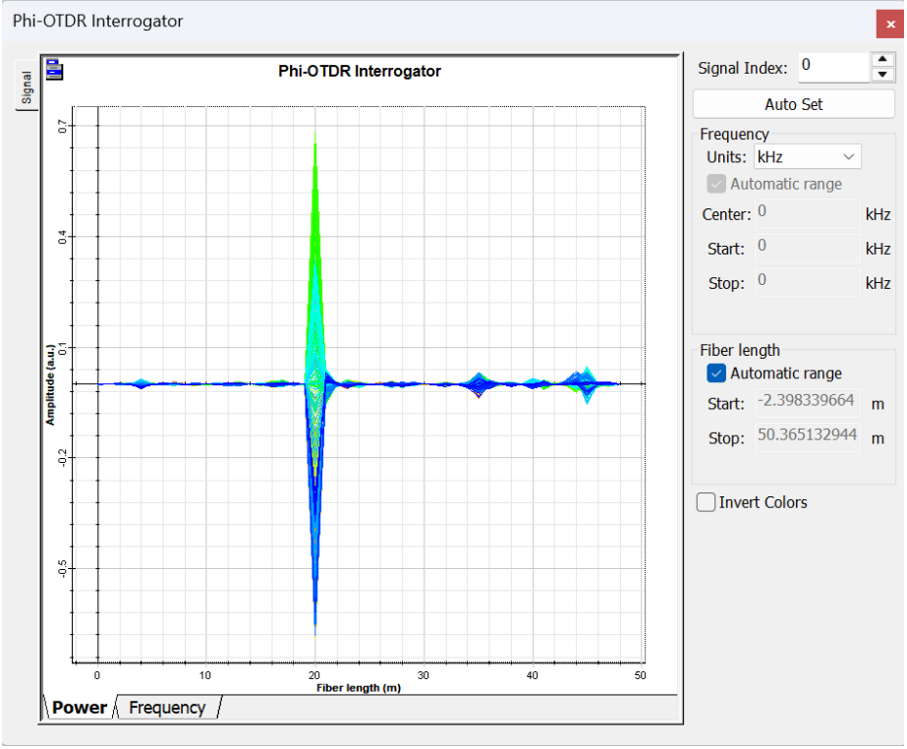907x749 pixels.
Task: Close the Phi-OTDR Interrogator window
Action: (x=890, y=23)
